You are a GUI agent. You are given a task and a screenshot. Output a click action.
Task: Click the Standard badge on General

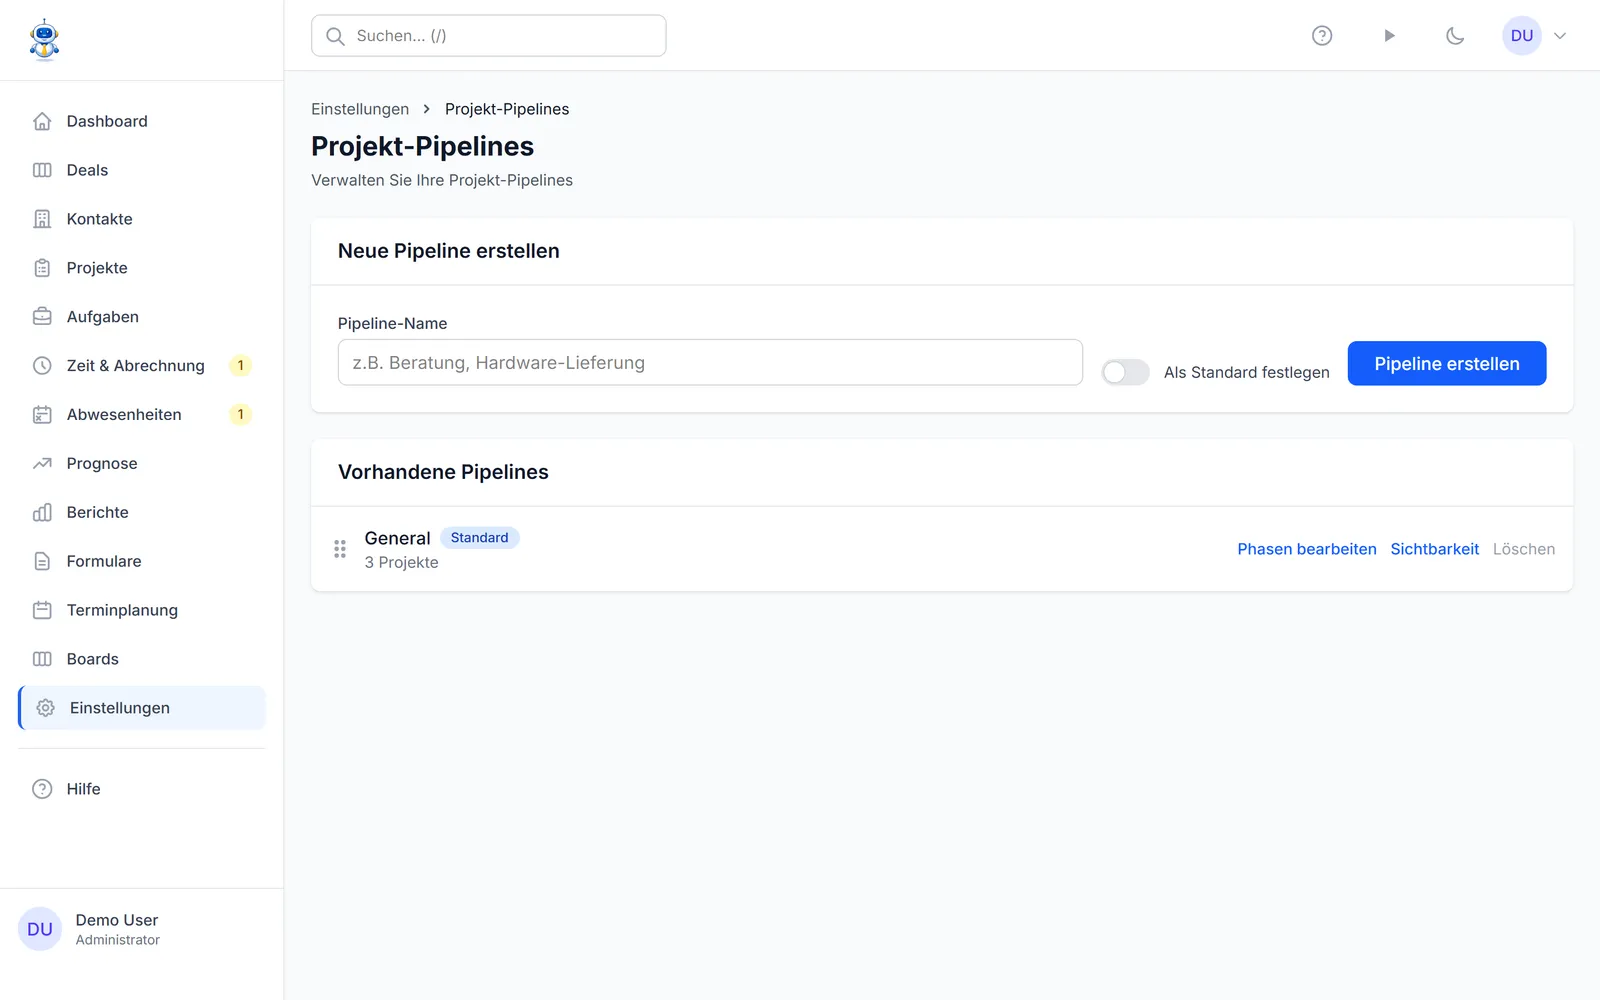coord(480,538)
